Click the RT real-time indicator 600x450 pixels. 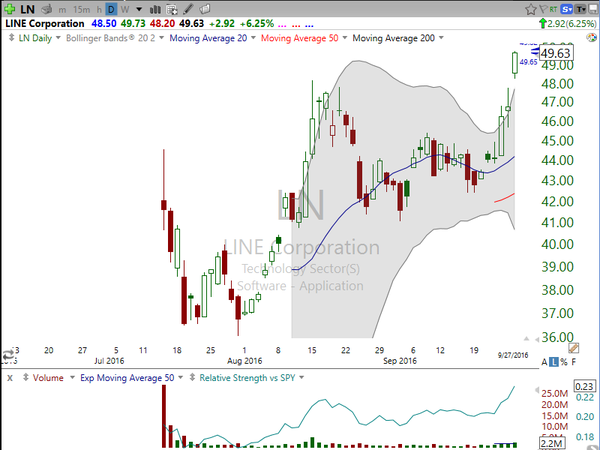pyautogui.click(x=553, y=9)
